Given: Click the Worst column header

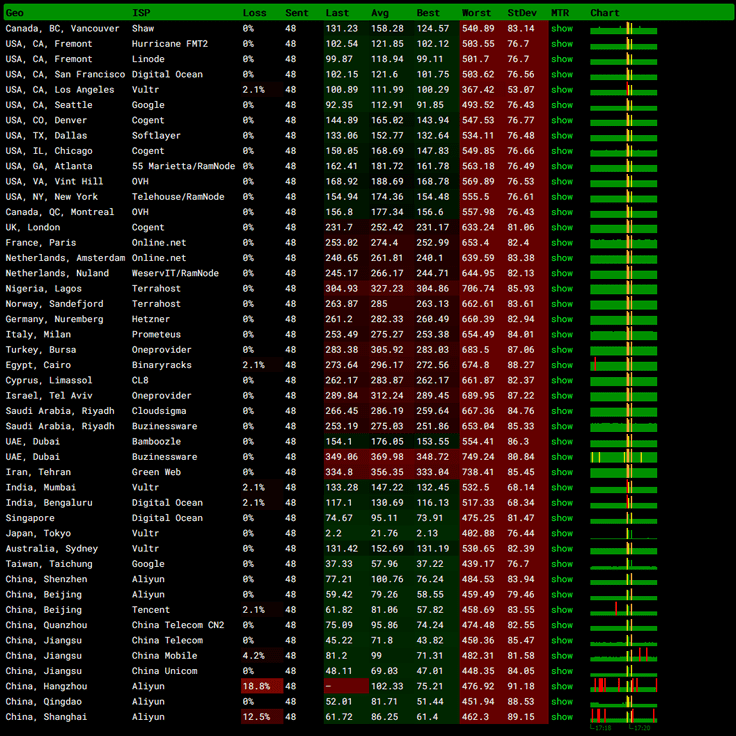Looking at the screenshot, I should tap(476, 13).
